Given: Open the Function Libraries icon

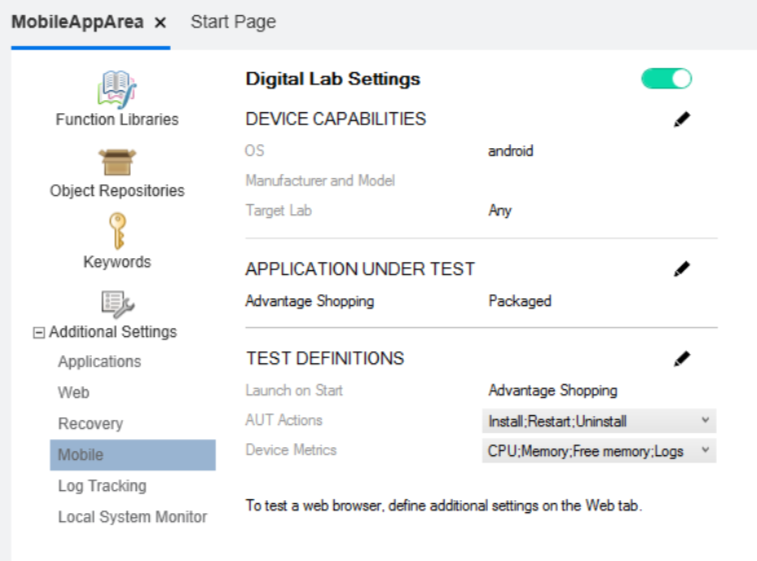Looking at the screenshot, I should (x=117, y=89).
